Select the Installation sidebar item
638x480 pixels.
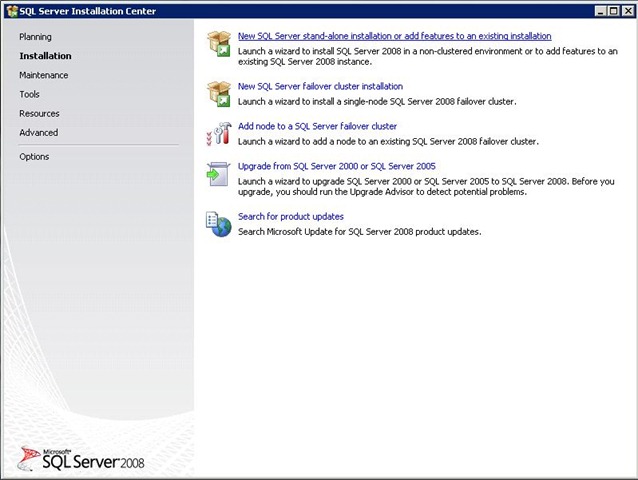(x=45, y=56)
